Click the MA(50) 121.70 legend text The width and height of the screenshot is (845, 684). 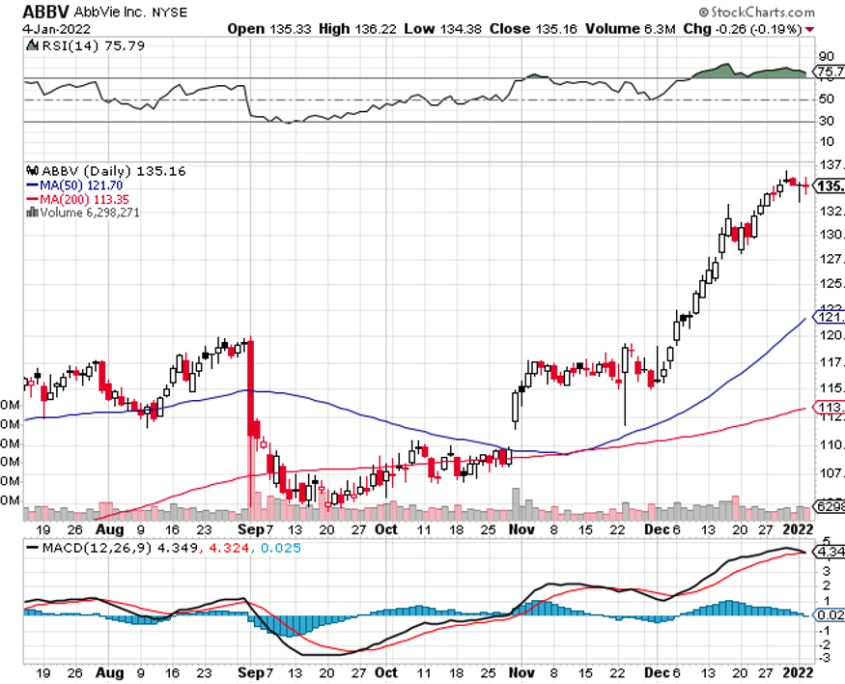coord(81,185)
